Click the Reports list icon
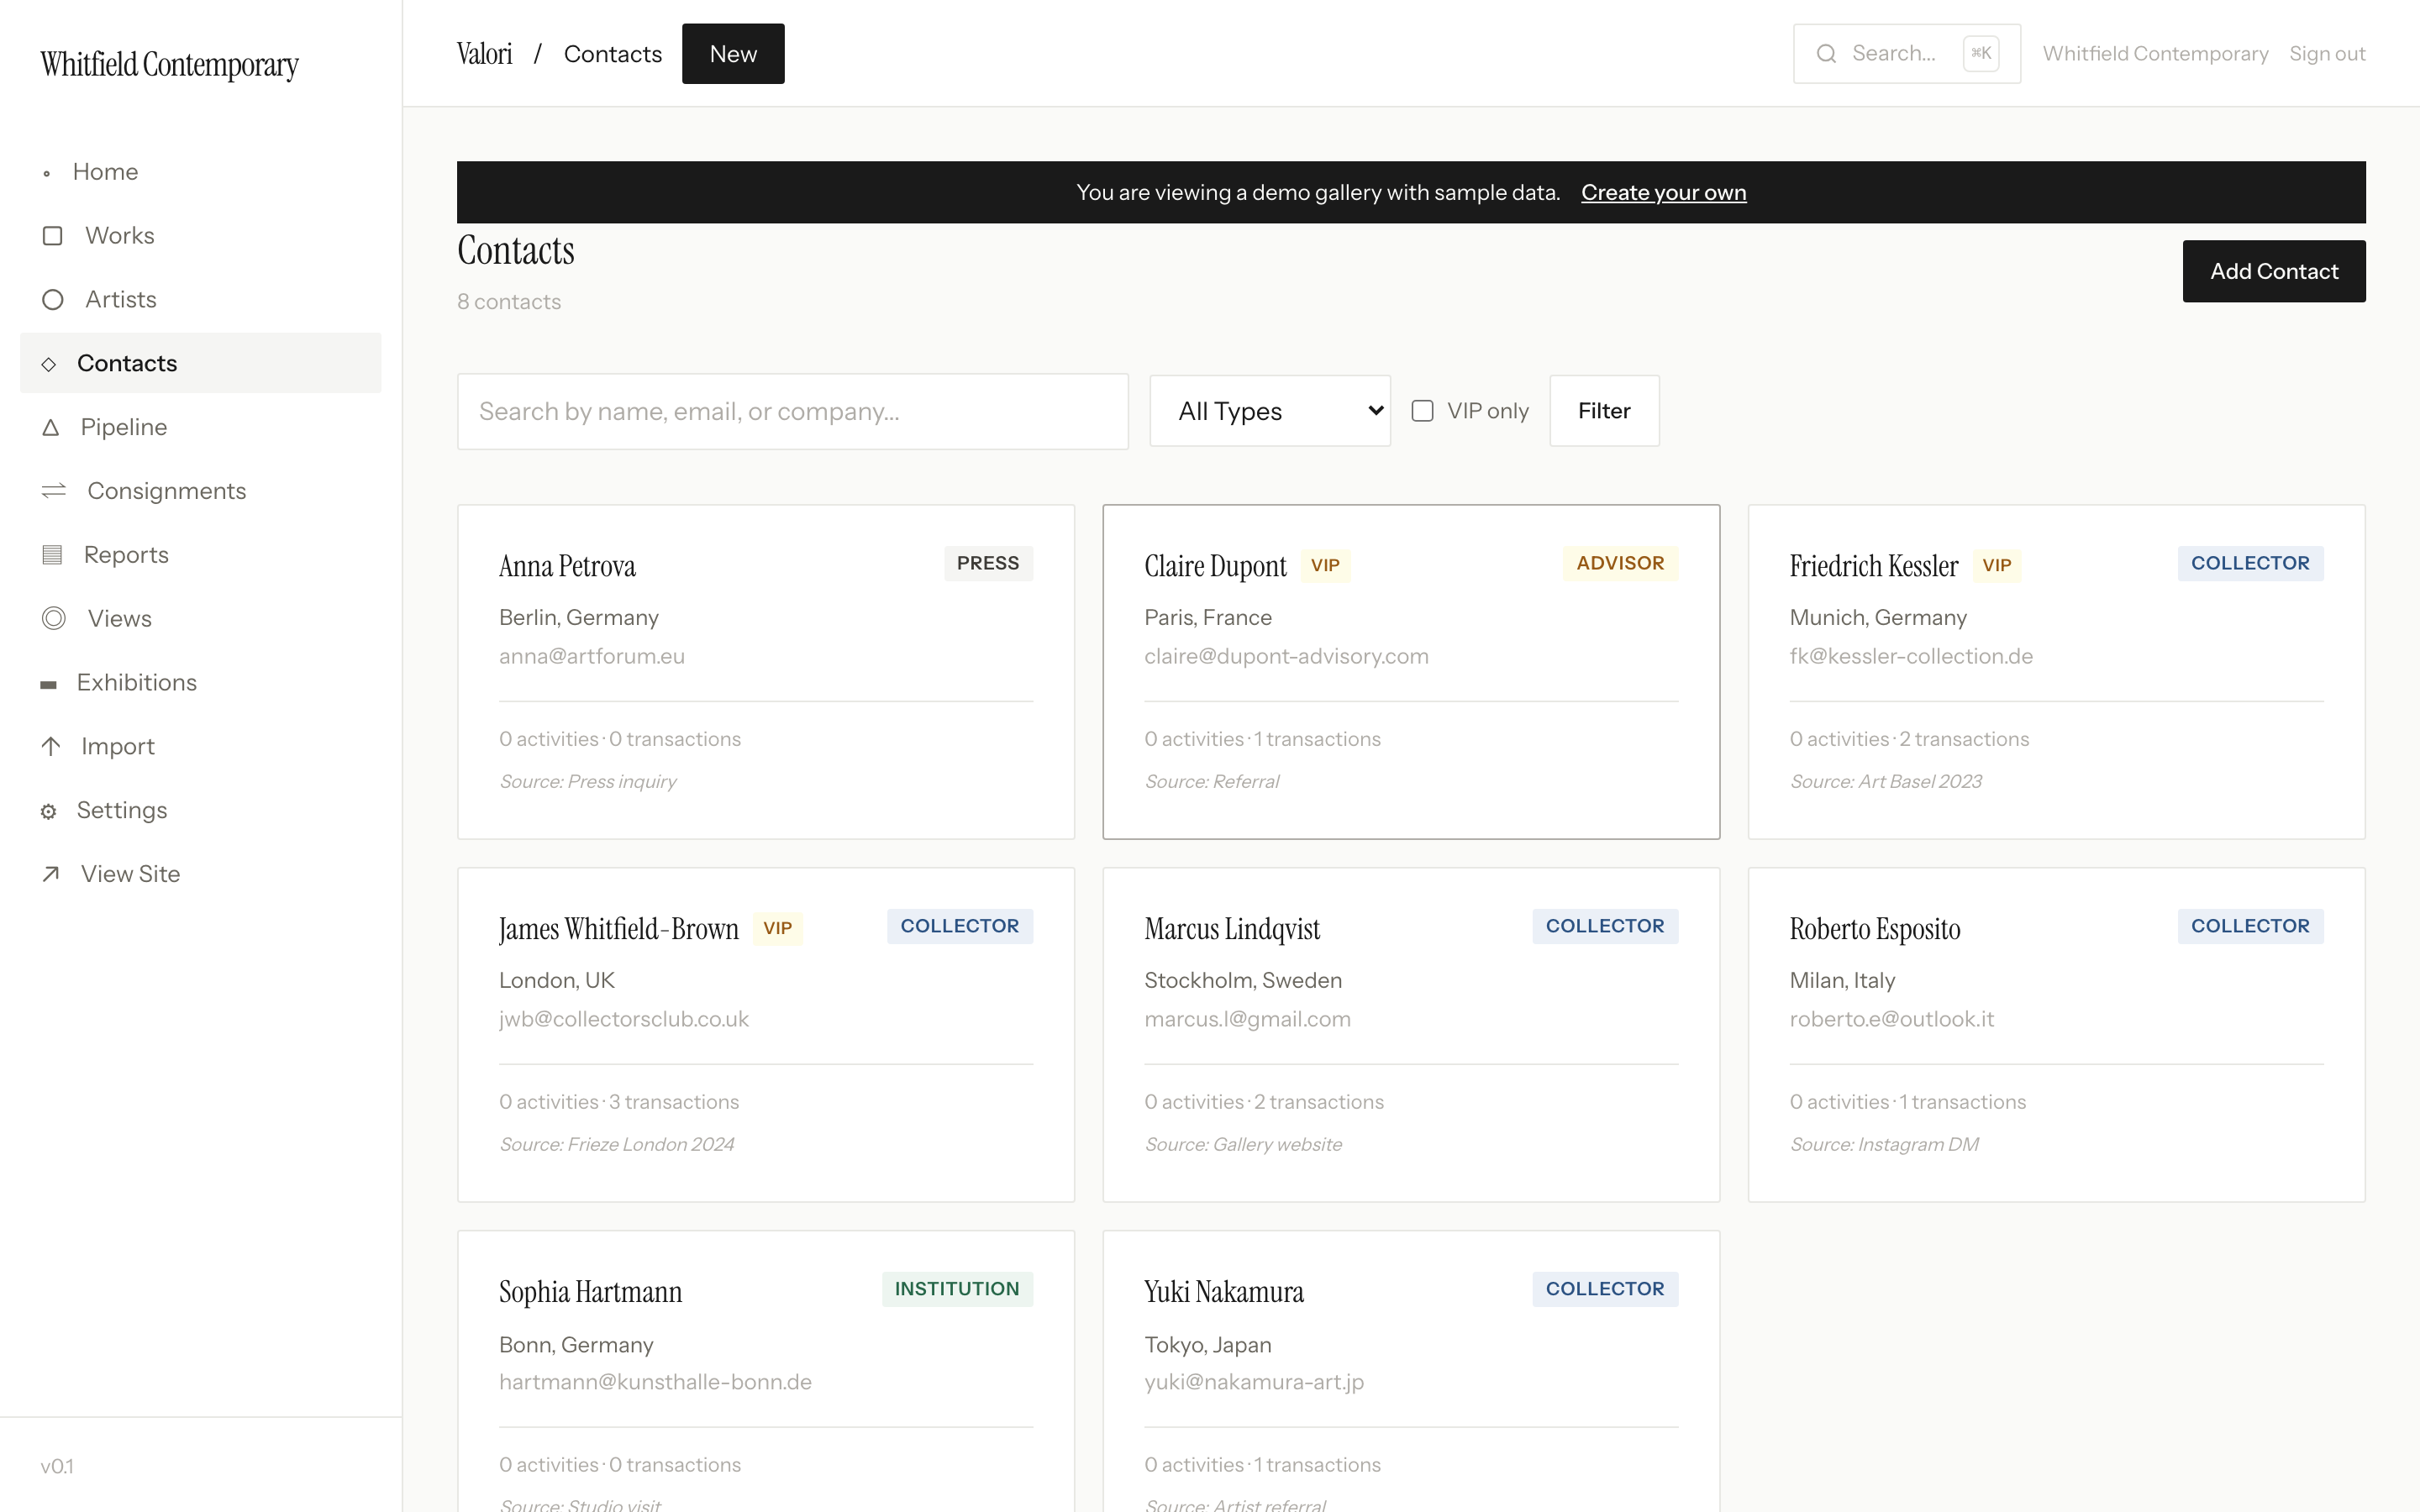 pyautogui.click(x=53, y=555)
